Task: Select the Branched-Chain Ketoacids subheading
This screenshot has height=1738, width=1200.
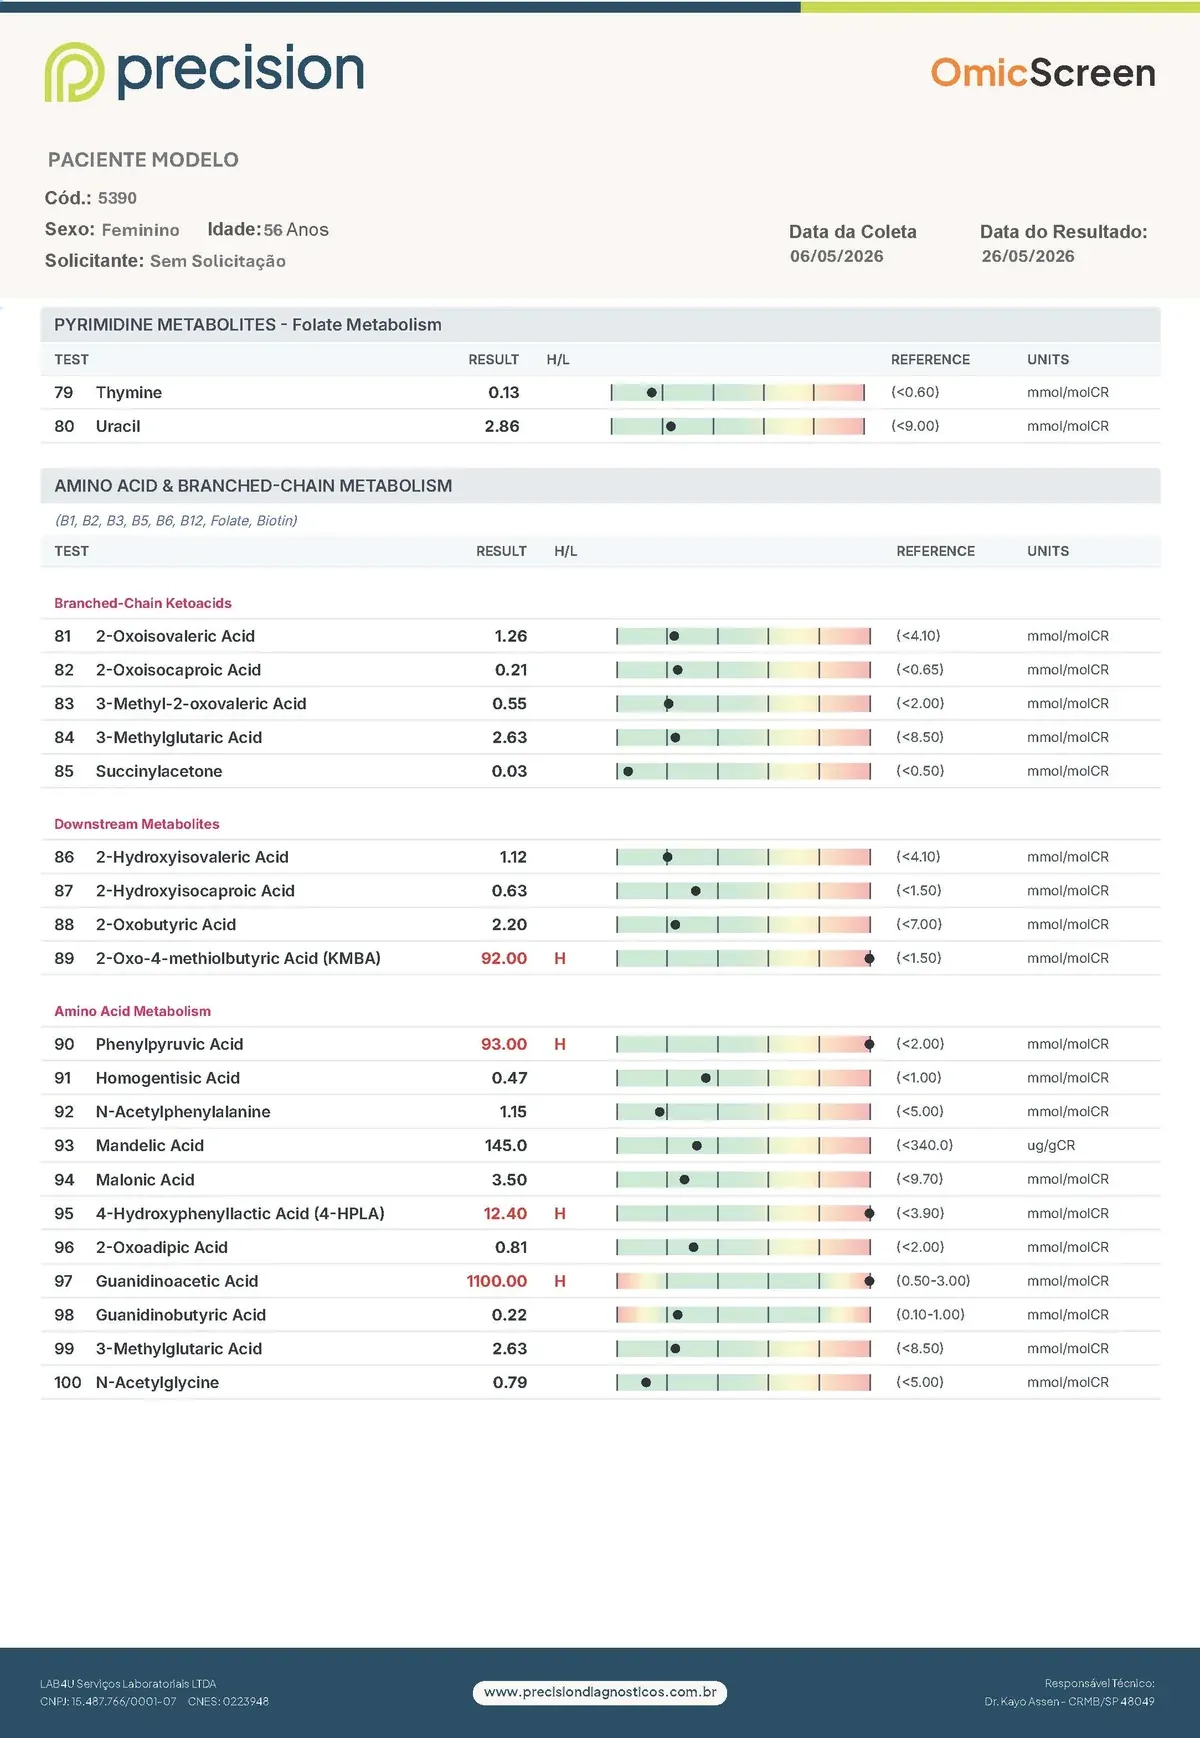Action: pos(143,603)
